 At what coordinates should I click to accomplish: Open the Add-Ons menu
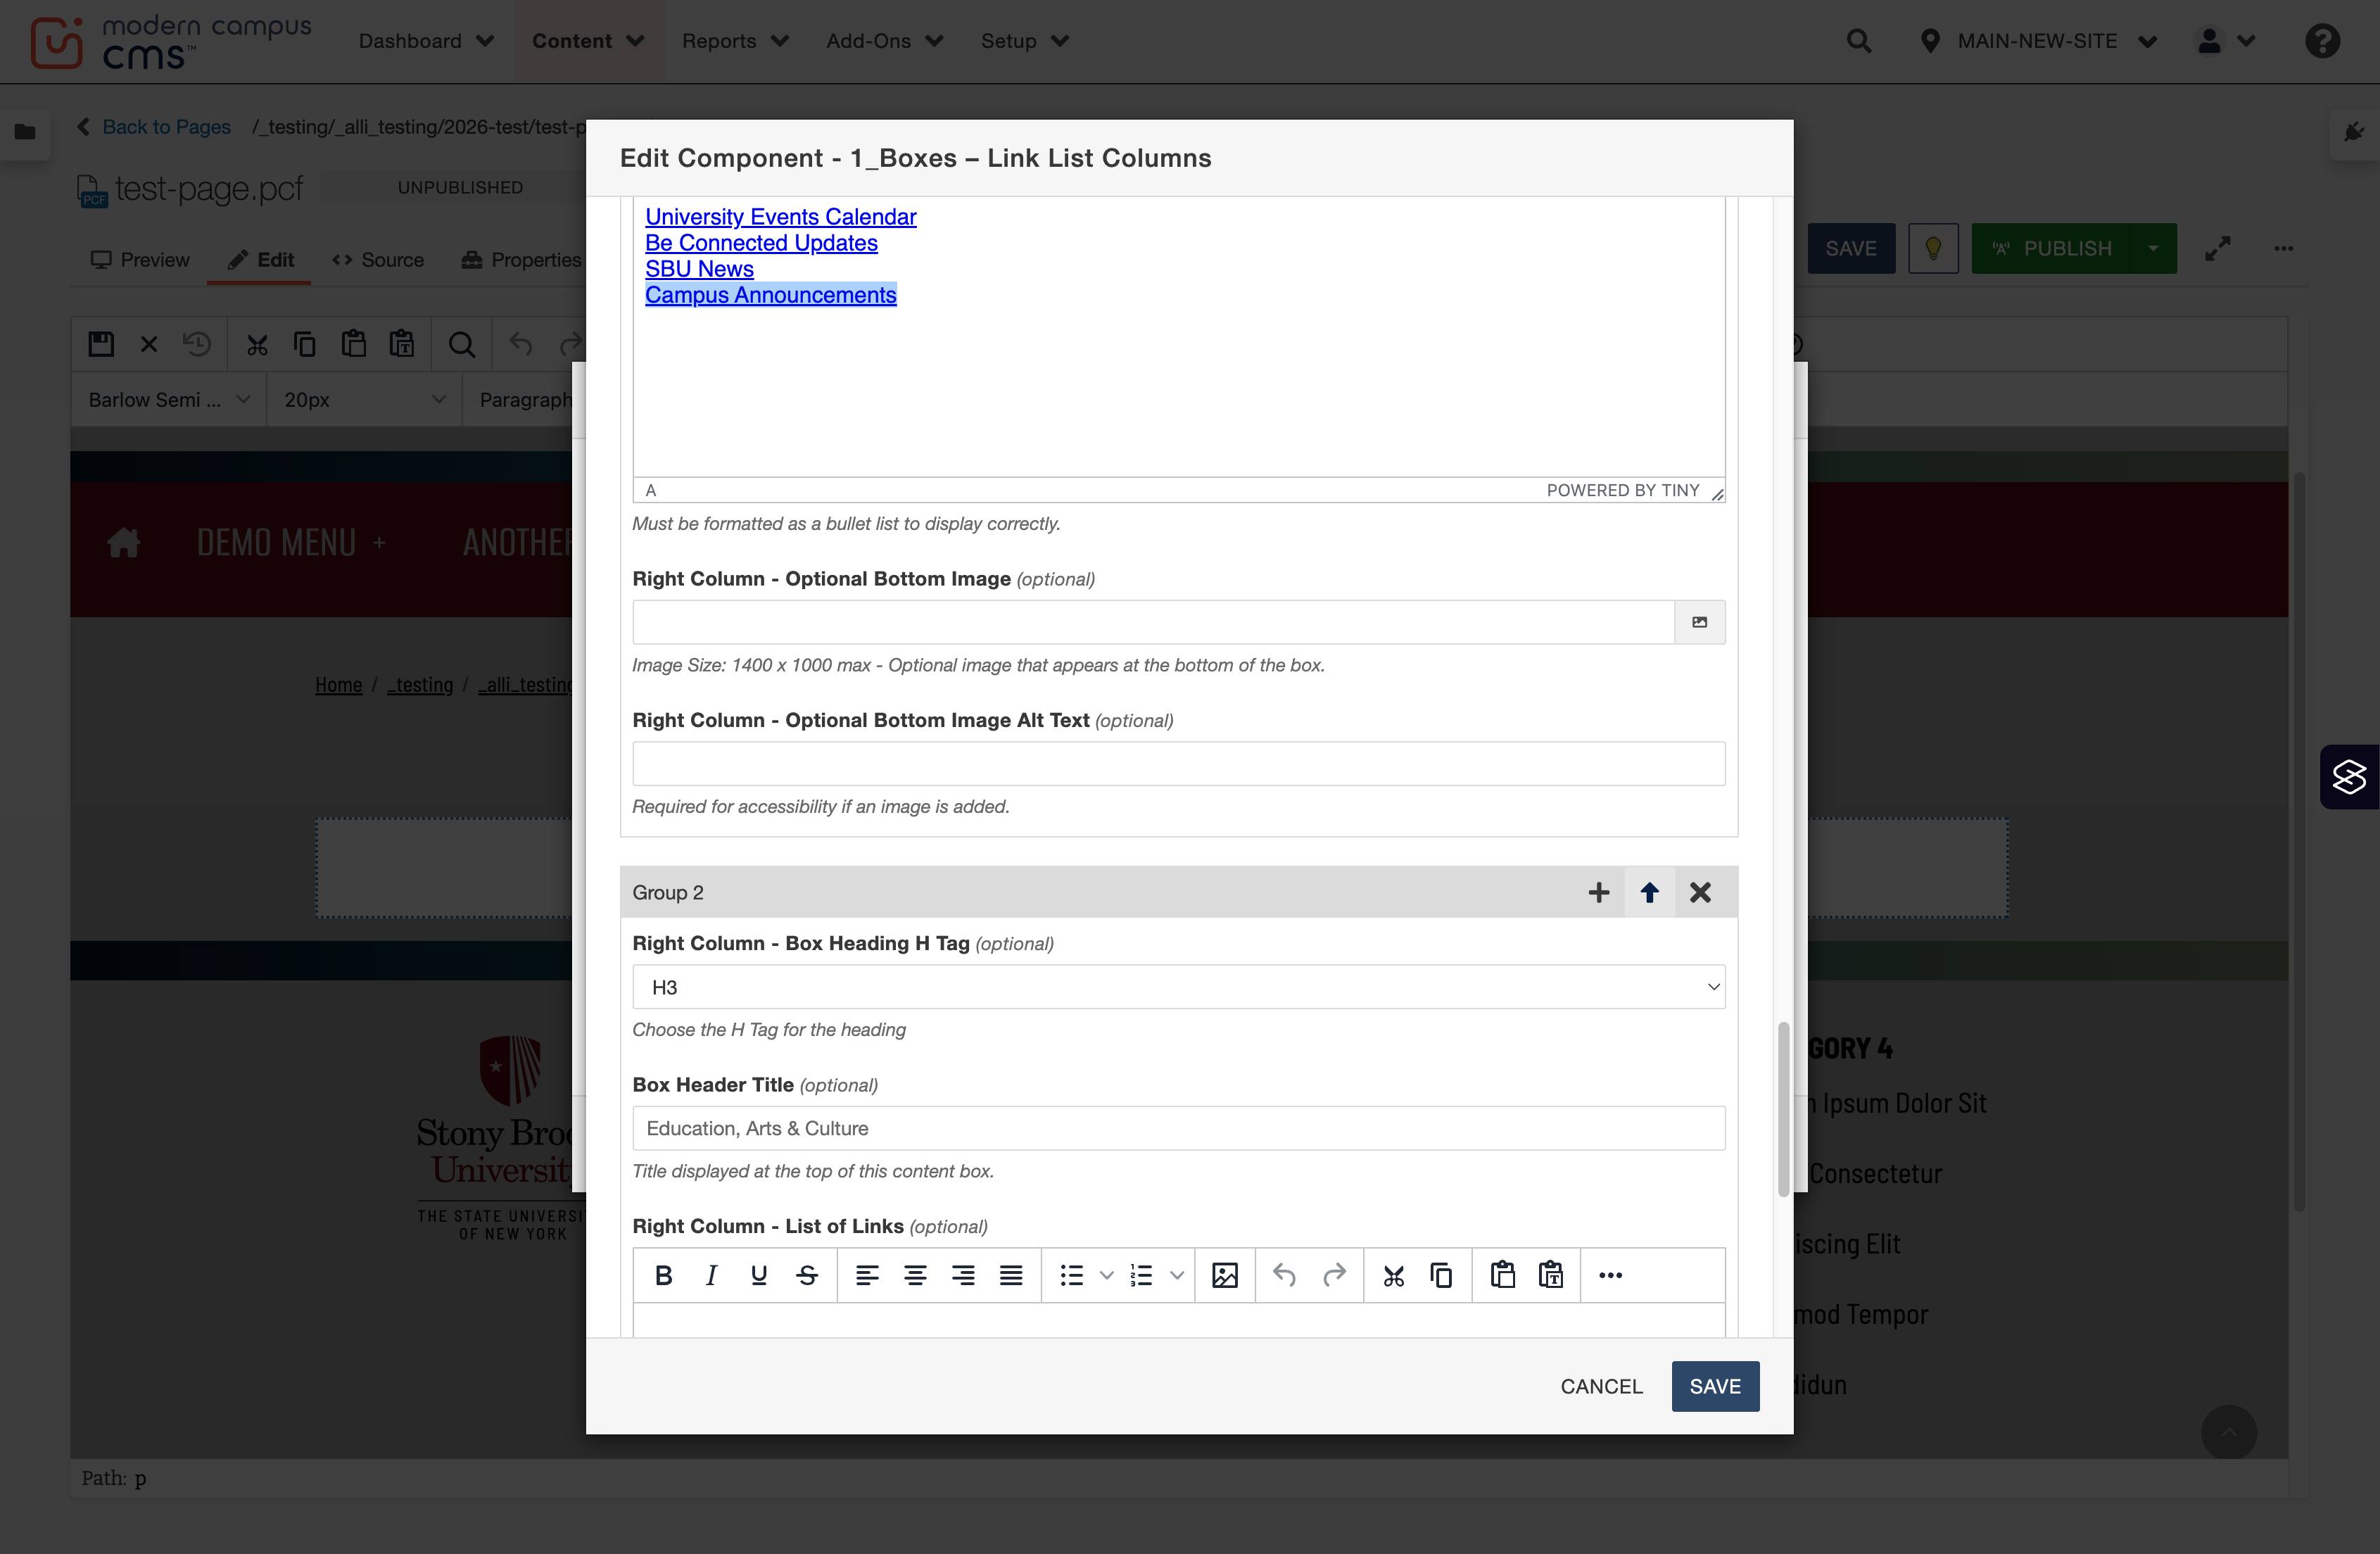[884, 41]
